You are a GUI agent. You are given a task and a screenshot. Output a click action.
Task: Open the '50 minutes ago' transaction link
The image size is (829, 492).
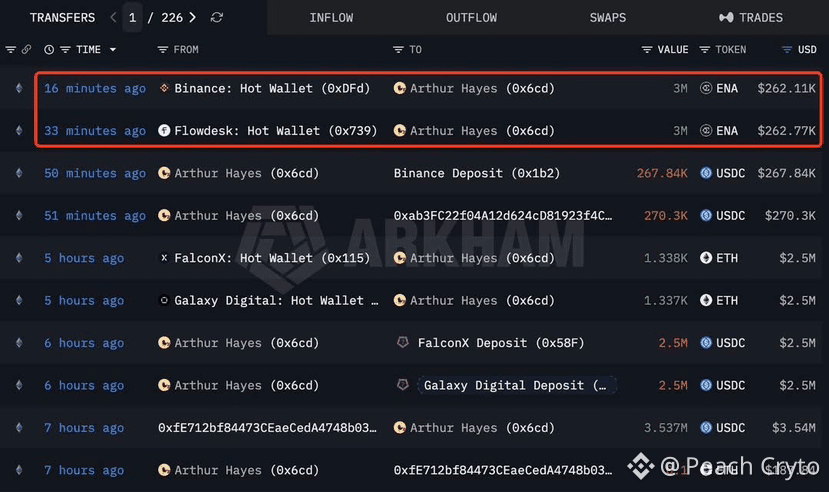[x=95, y=173]
